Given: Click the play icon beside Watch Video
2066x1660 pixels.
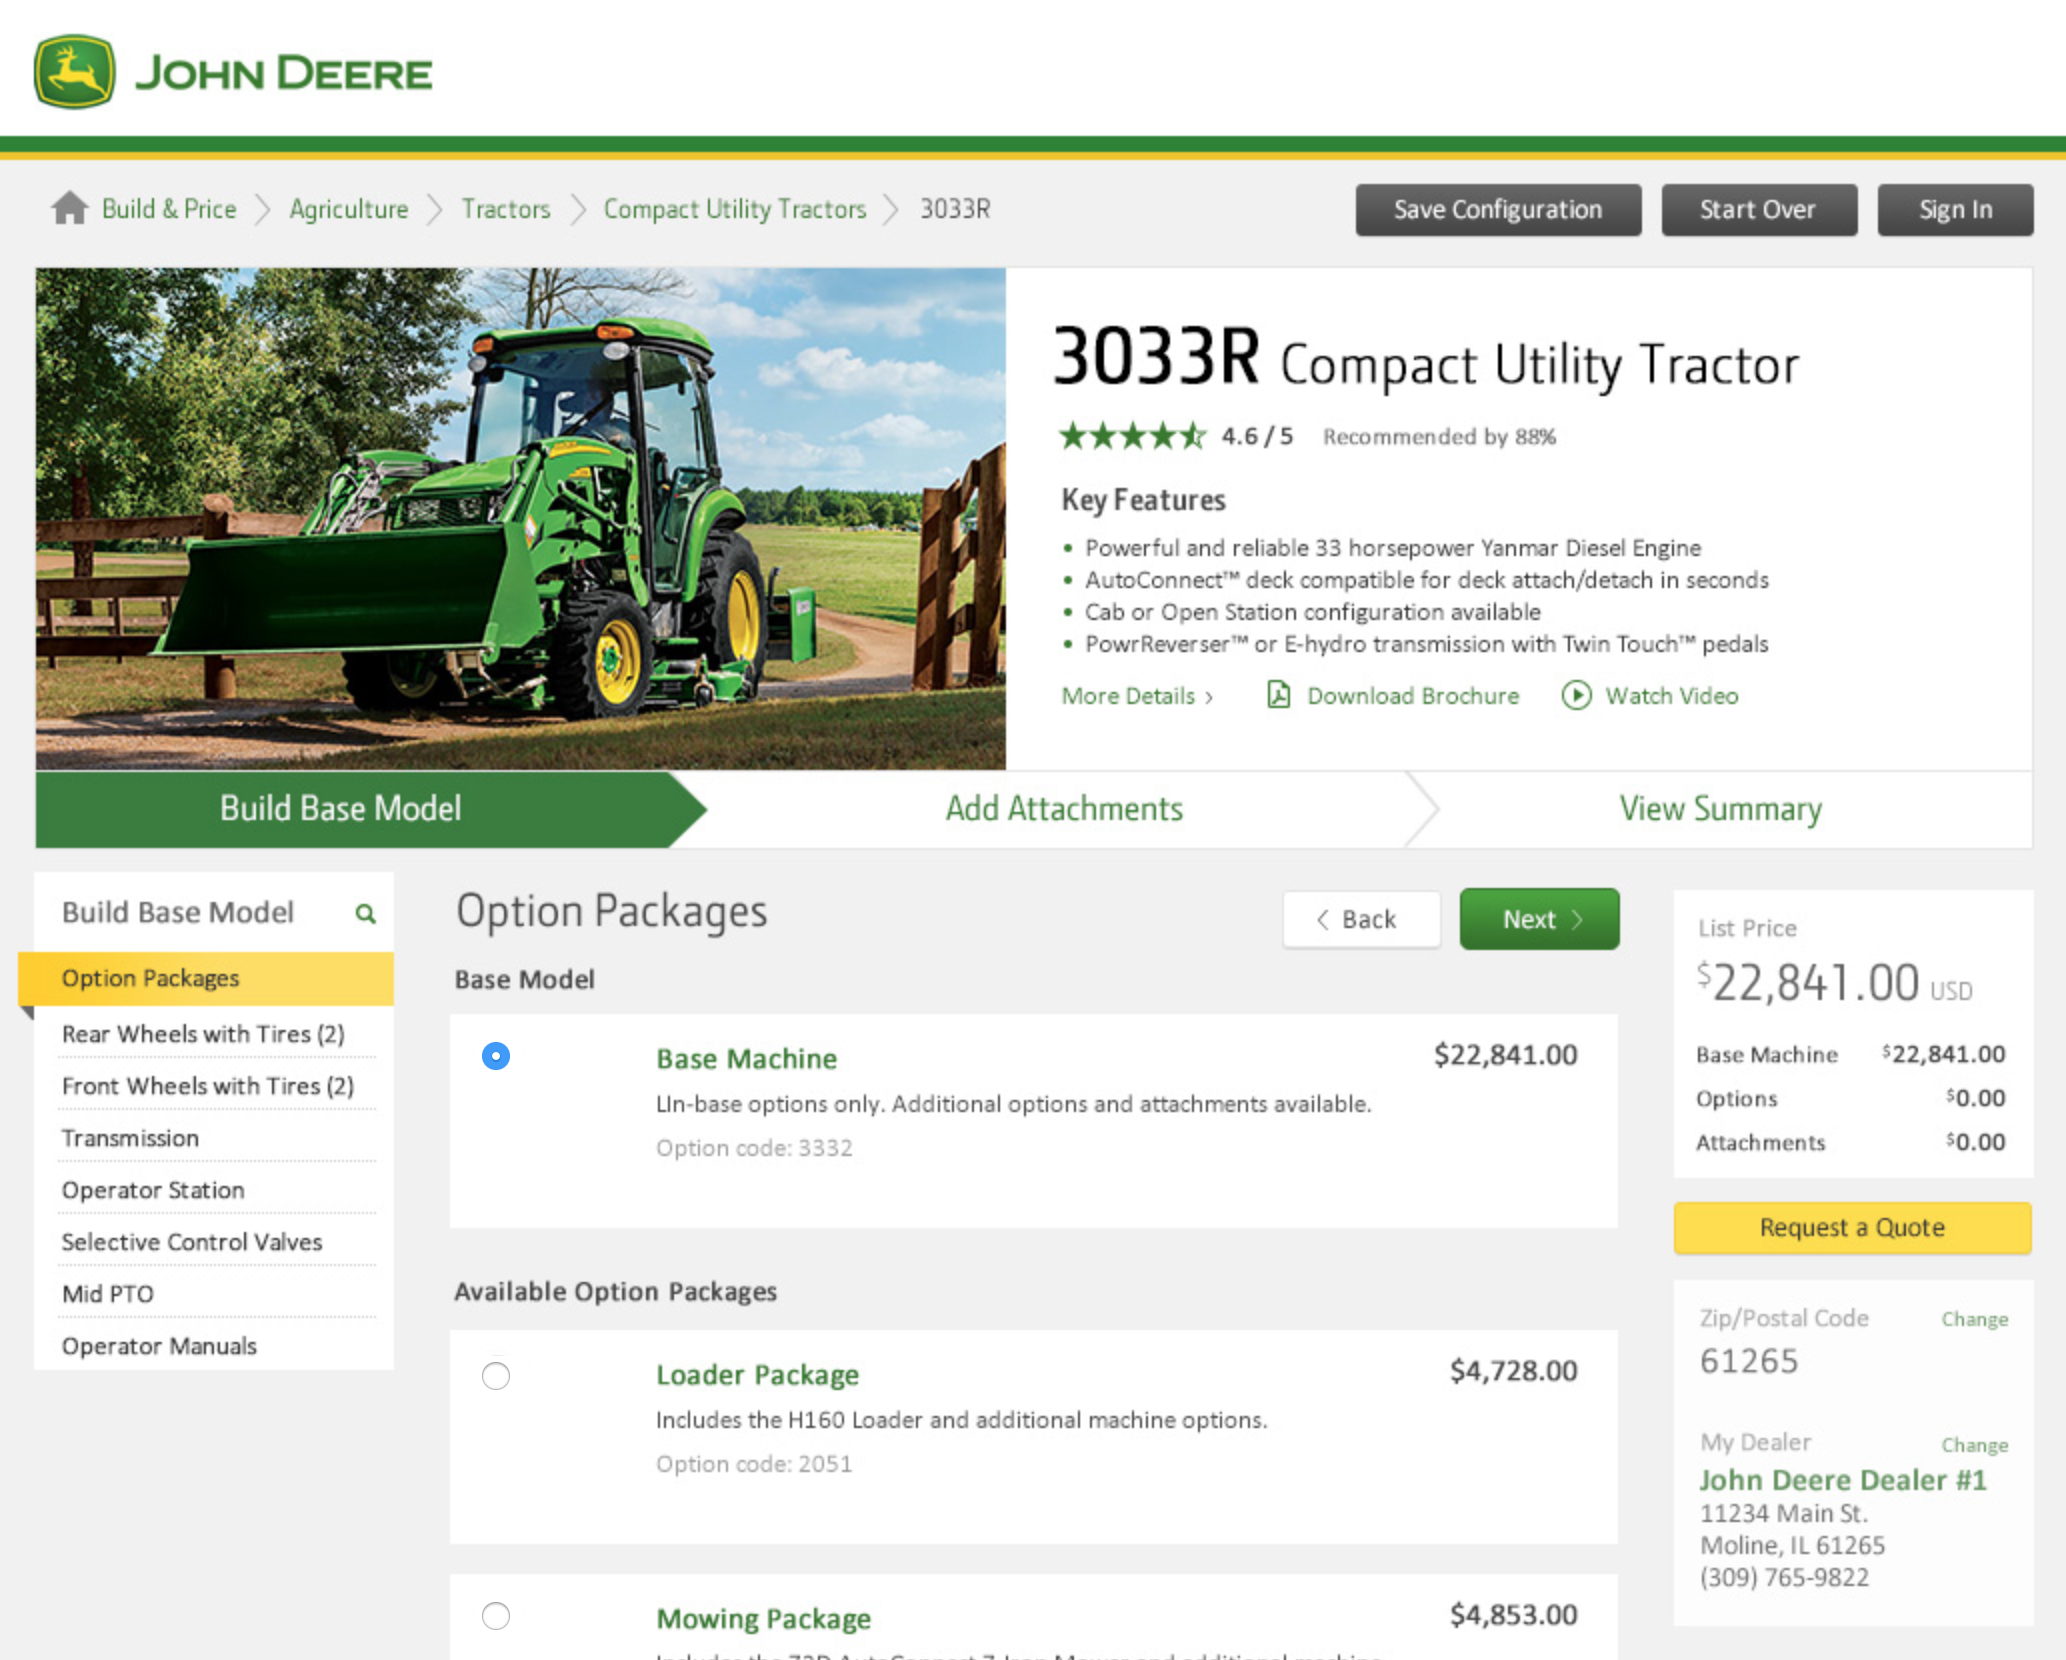Looking at the screenshot, I should click(x=1576, y=695).
